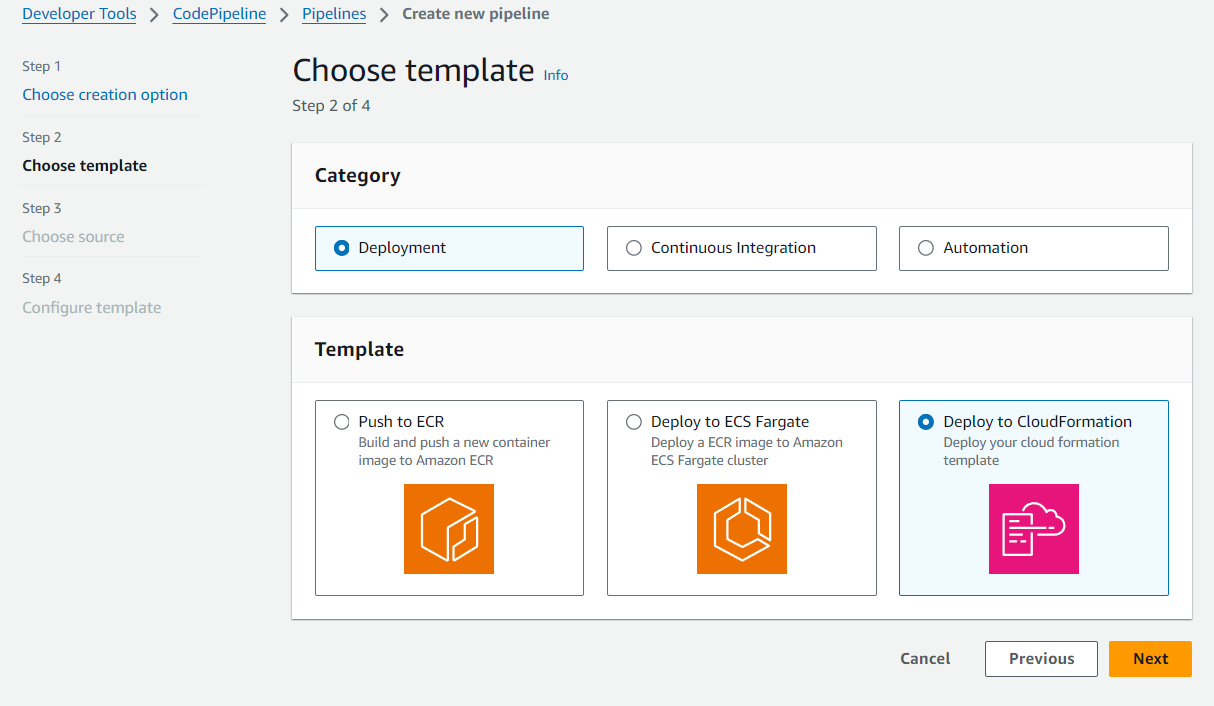The width and height of the screenshot is (1214, 706).
Task: Select the Continuous Integration category
Action: pyautogui.click(x=633, y=248)
